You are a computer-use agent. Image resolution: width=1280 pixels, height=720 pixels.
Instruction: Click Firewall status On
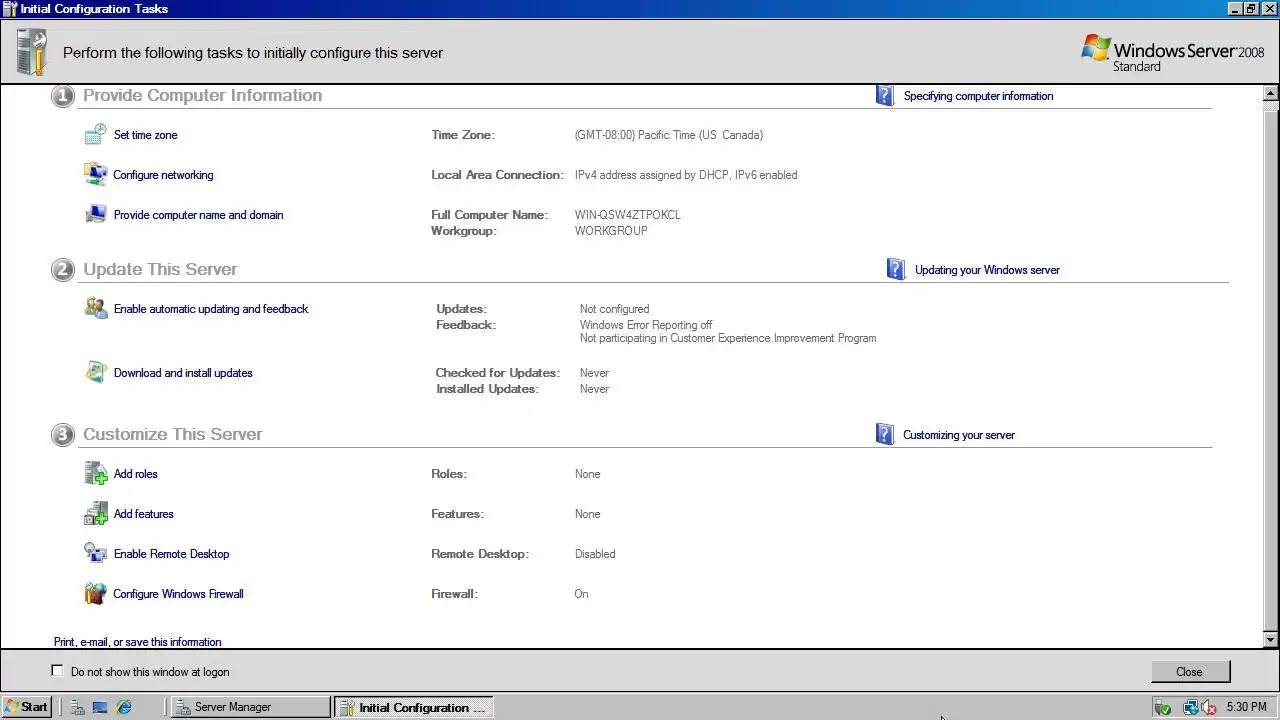point(581,594)
